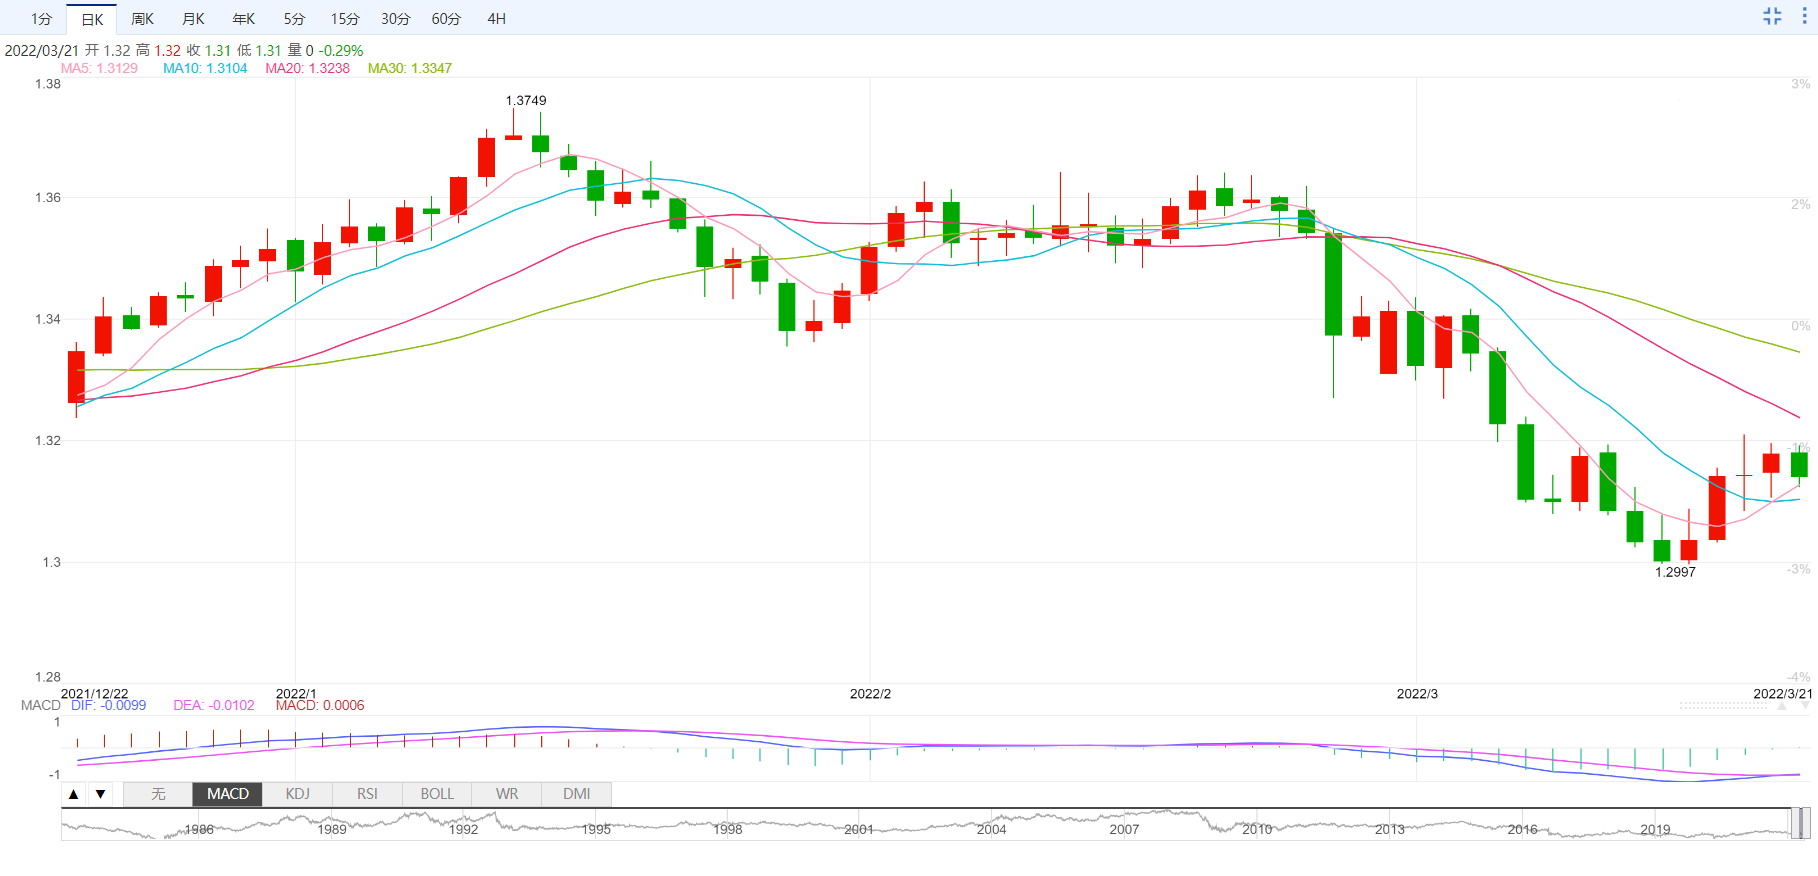1818x876 pixels.
Task: Switch to the 4H timeframe
Action: [x=496, y=19]
